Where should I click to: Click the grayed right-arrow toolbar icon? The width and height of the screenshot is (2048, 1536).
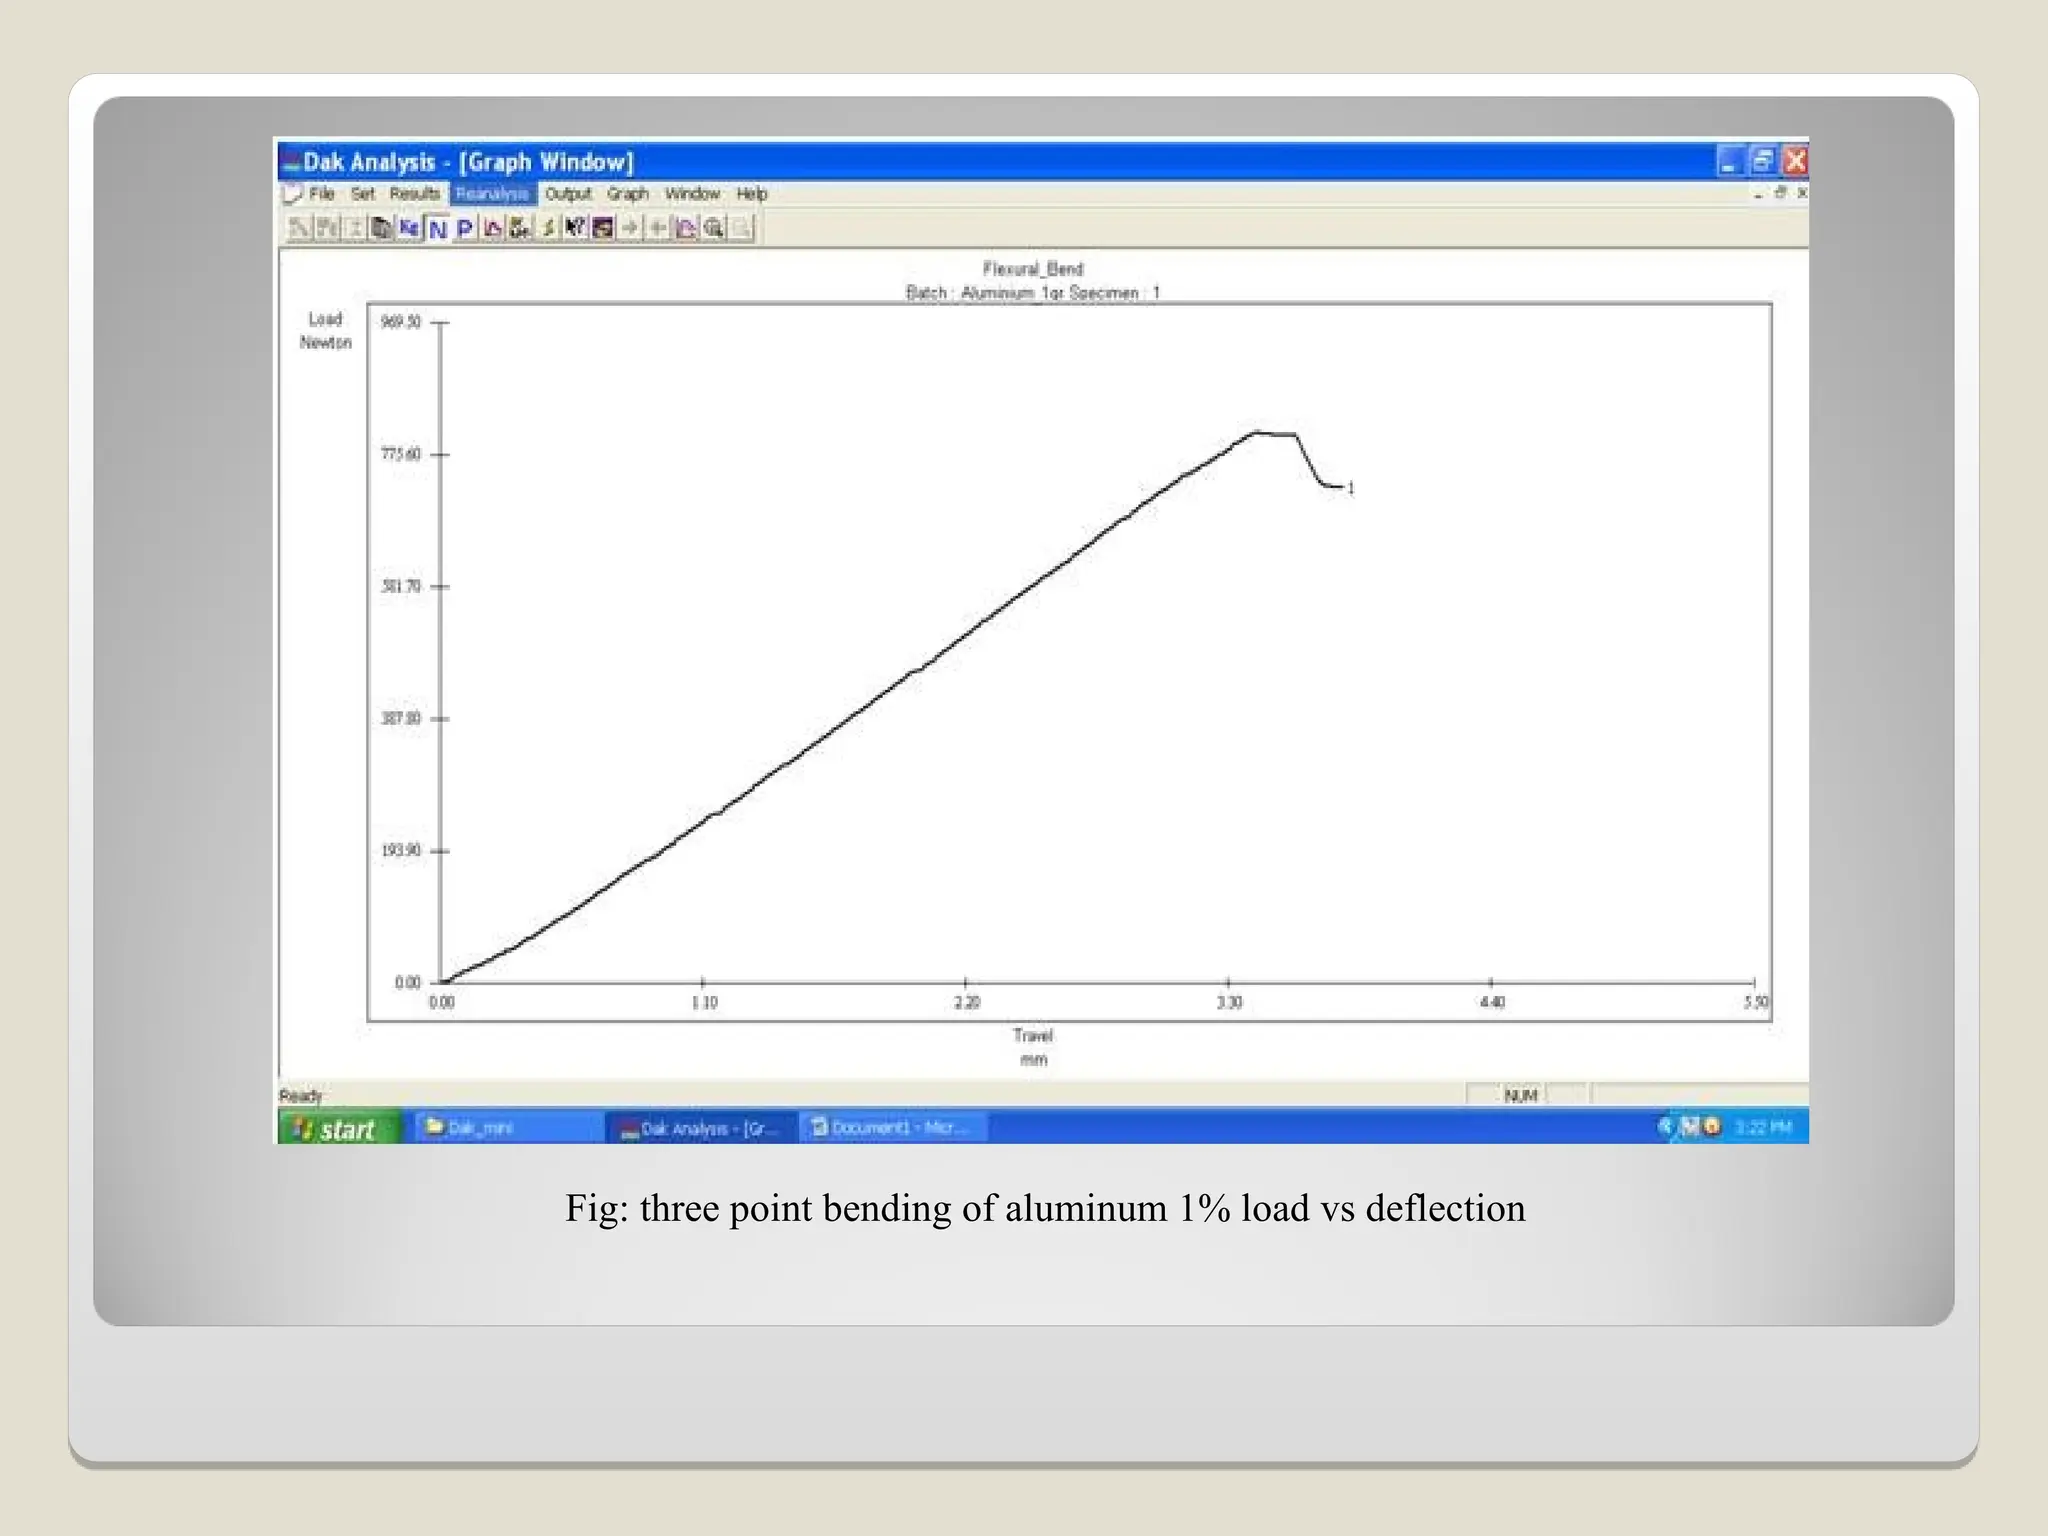pos(630,228)
